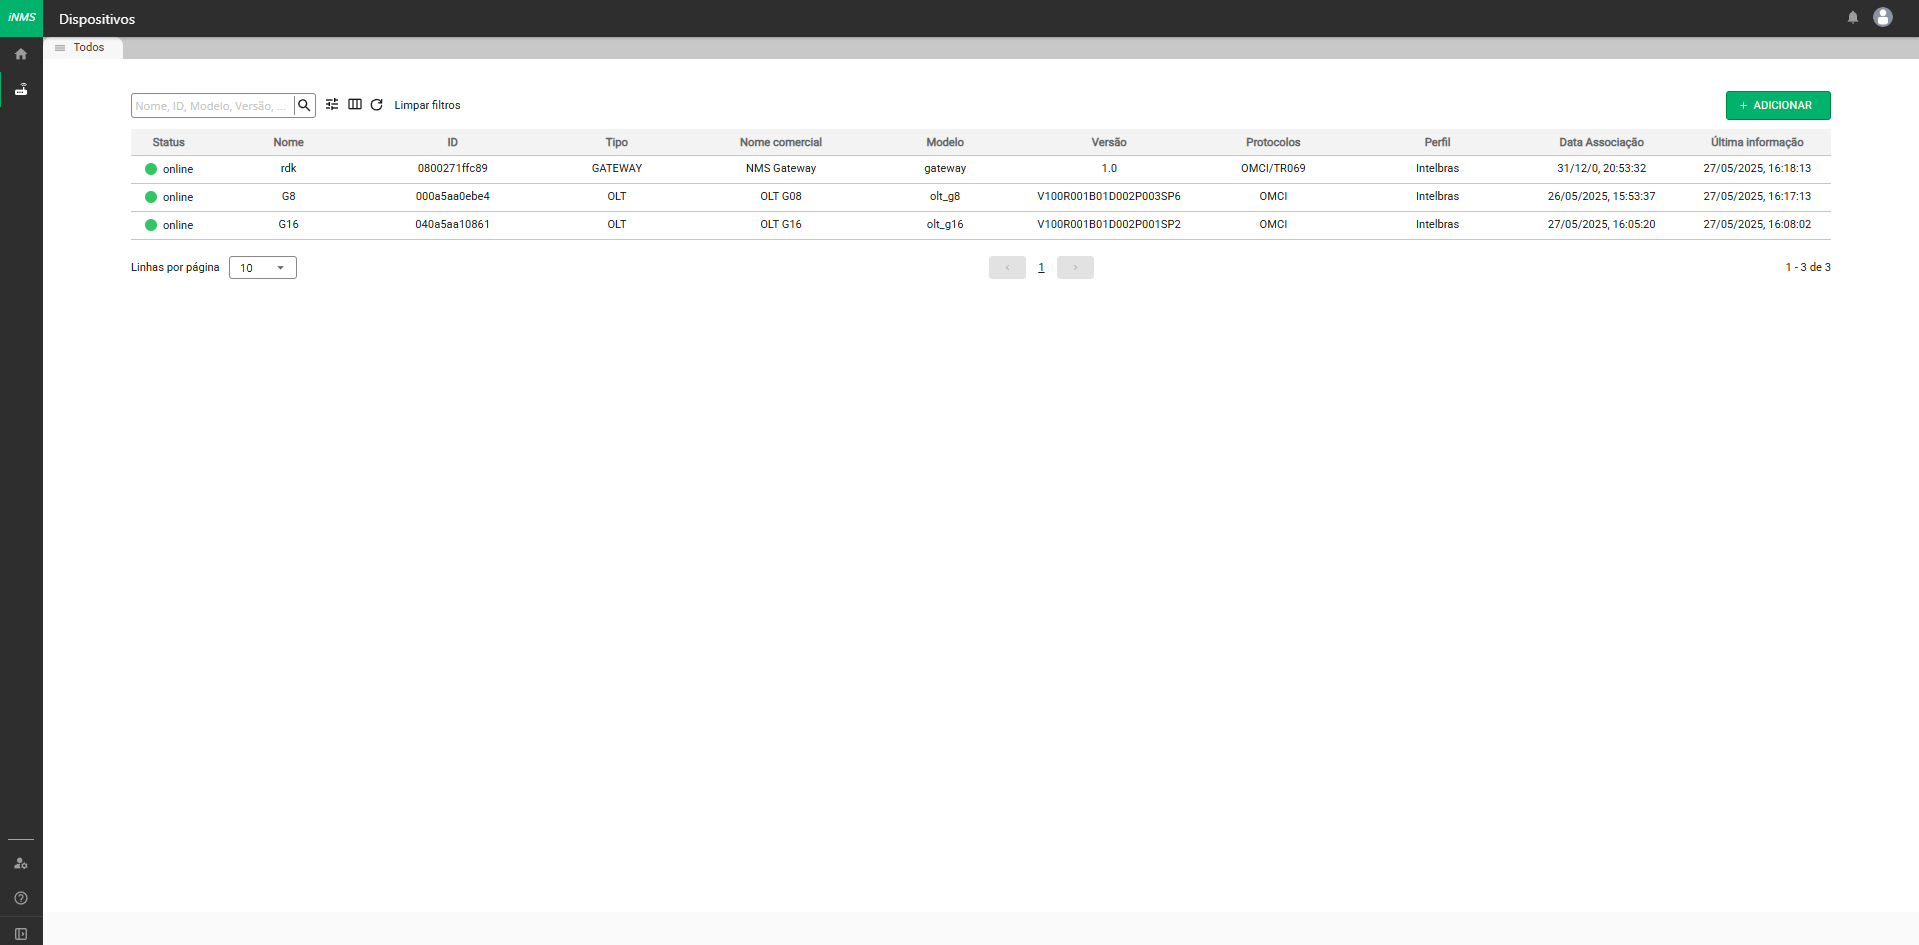Sort by the Modelo column header
Screen dimensions: 1919x945
[945, 142]
